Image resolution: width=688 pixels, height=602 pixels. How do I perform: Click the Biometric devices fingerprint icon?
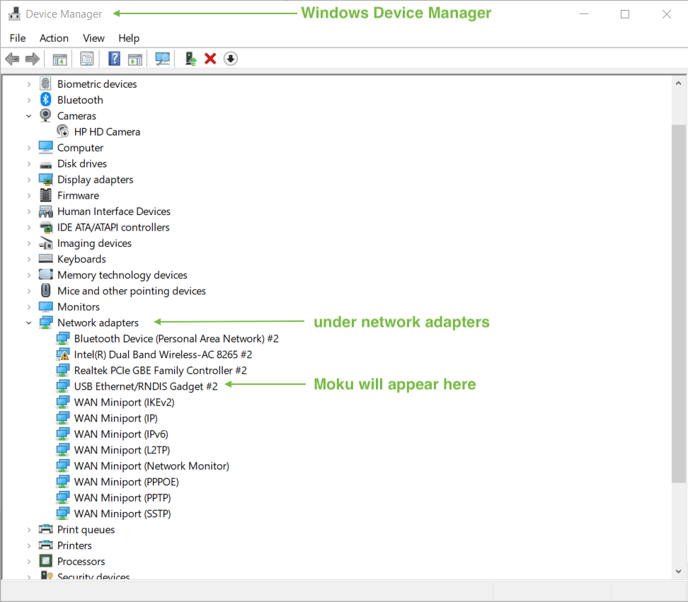[x=46, y=83]
